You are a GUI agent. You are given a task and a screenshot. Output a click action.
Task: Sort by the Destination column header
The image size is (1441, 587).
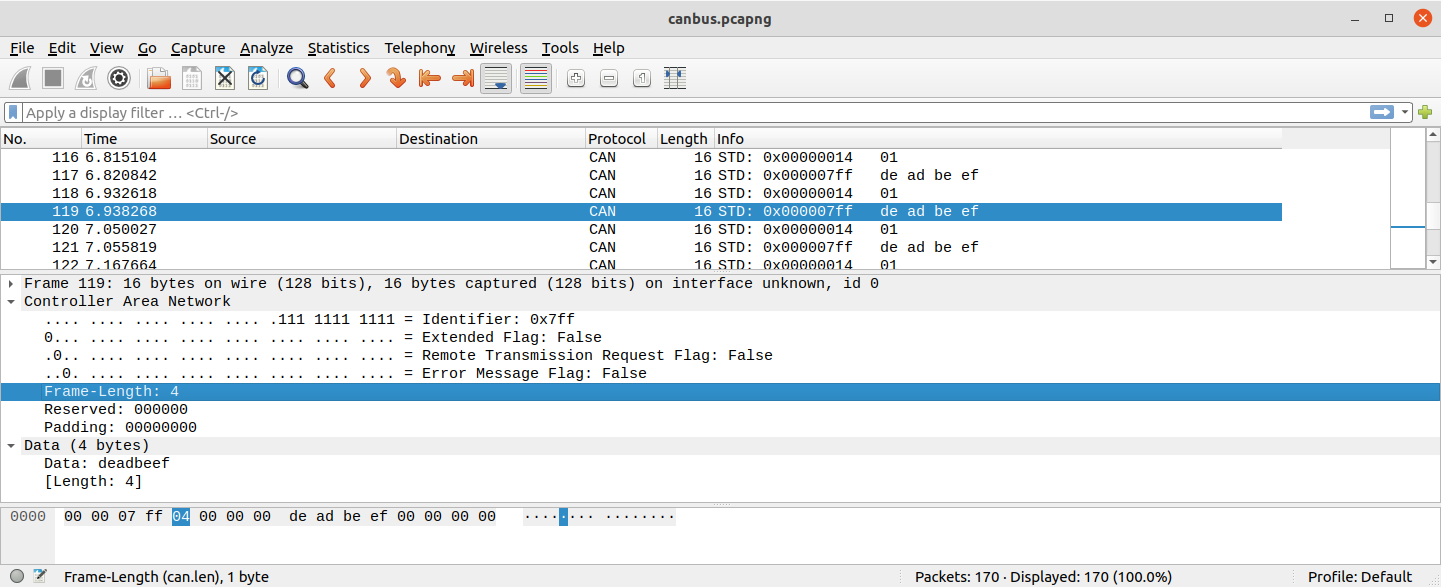pos(491,139)
